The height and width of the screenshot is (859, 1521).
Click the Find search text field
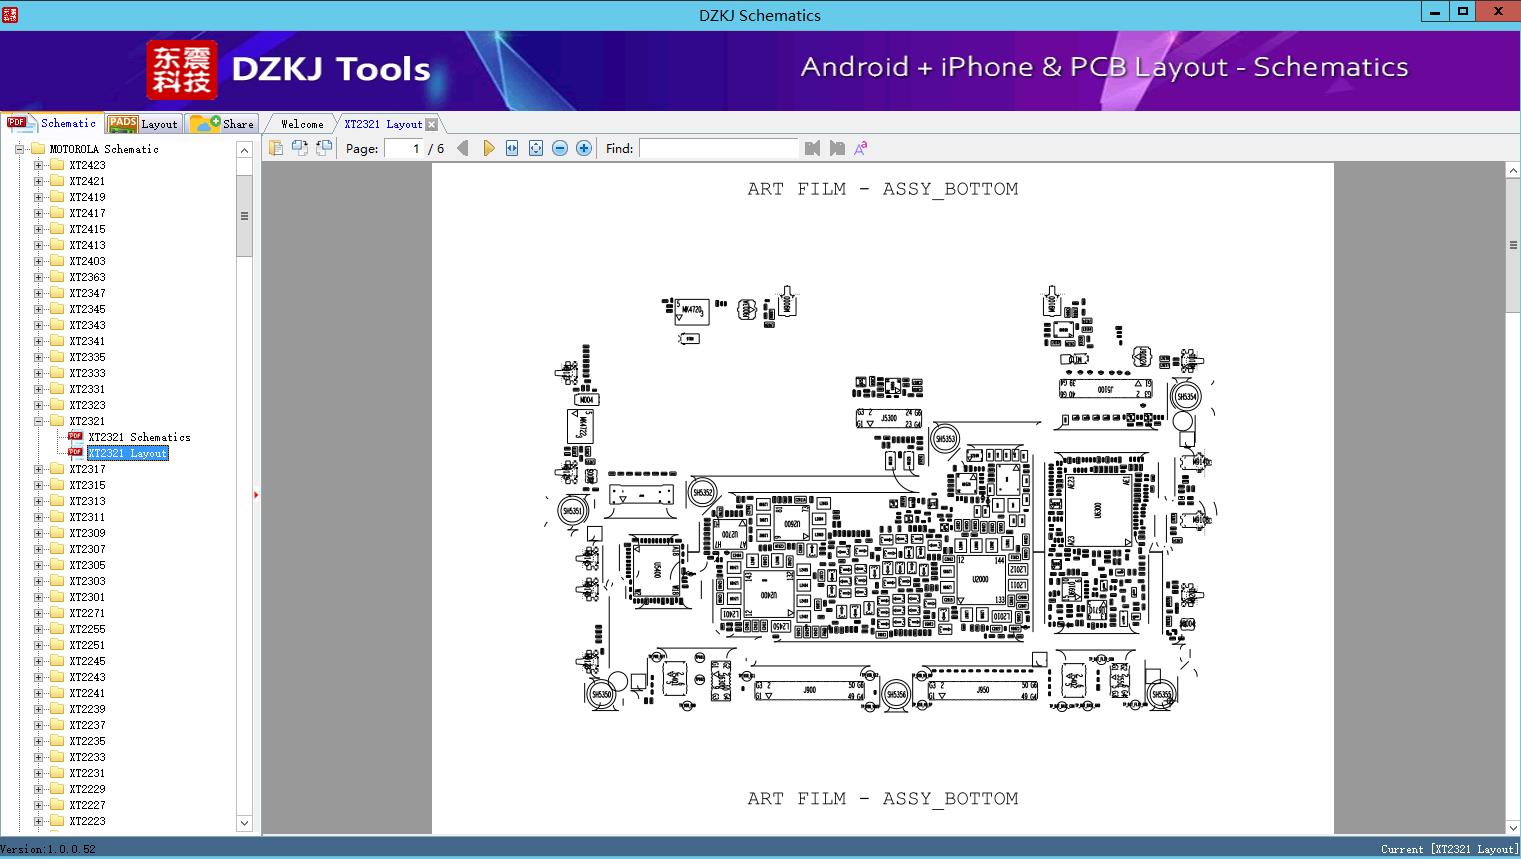pos(719,148)
